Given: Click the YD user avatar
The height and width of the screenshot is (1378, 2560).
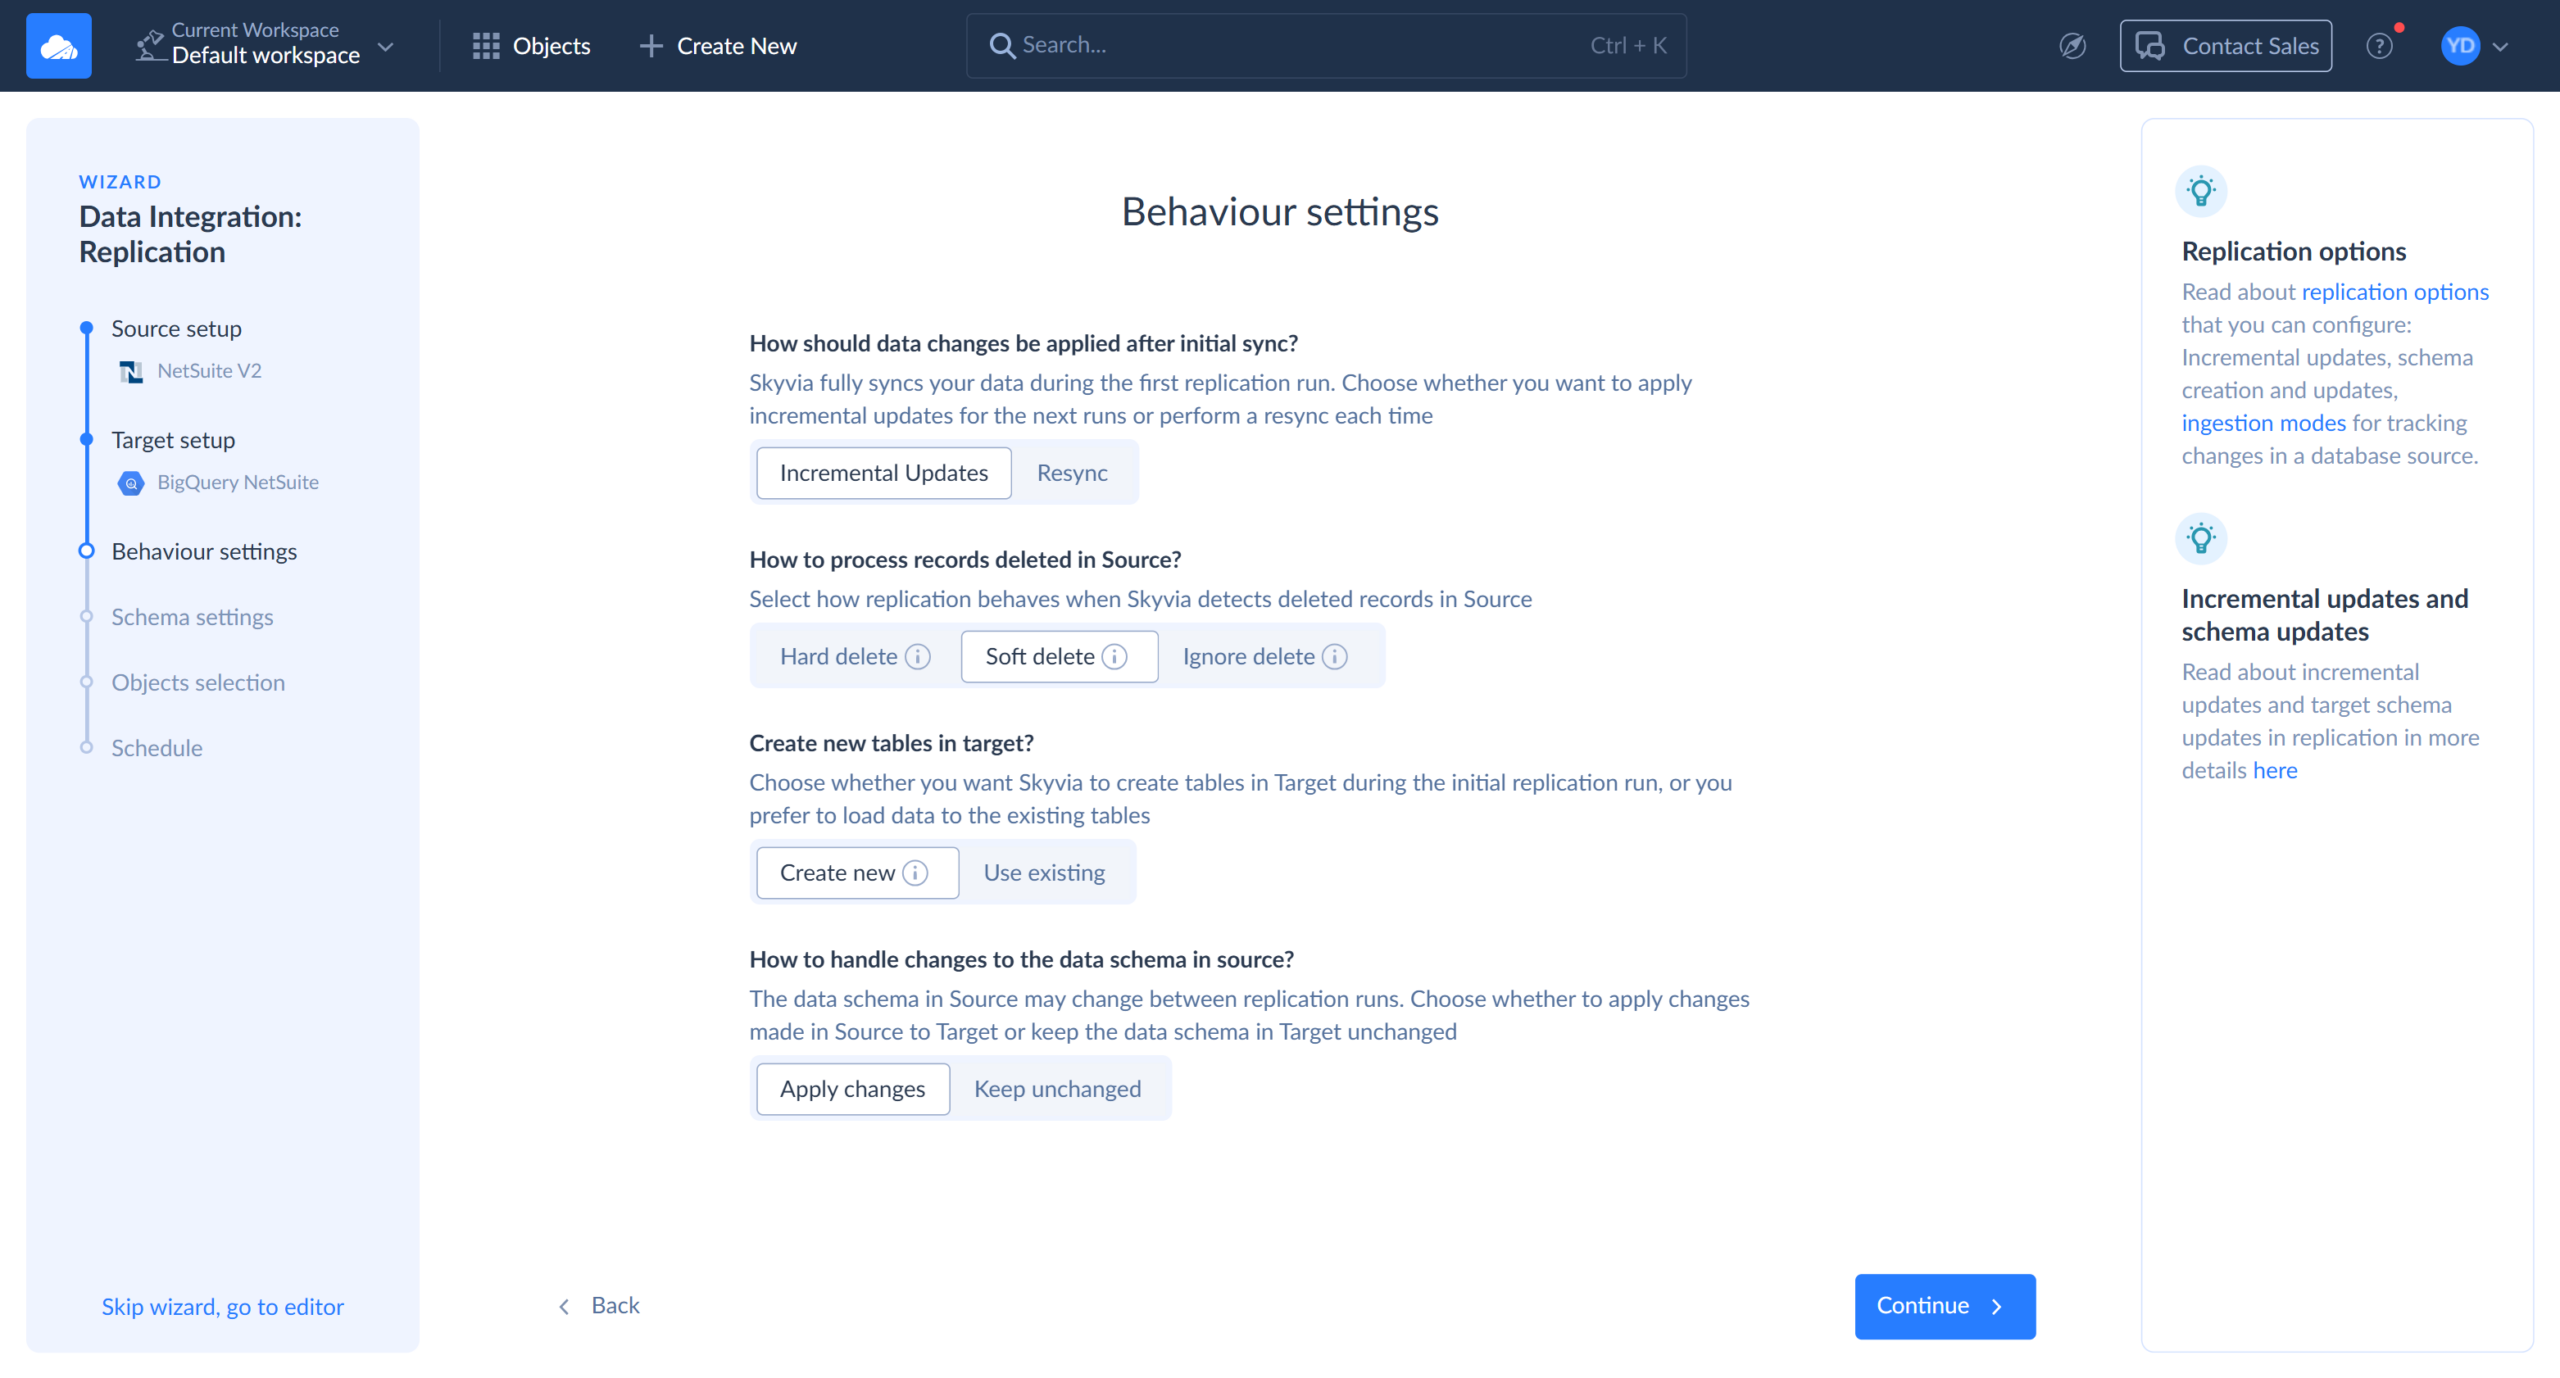Looking at the screenshot, I should point(2460,46).
